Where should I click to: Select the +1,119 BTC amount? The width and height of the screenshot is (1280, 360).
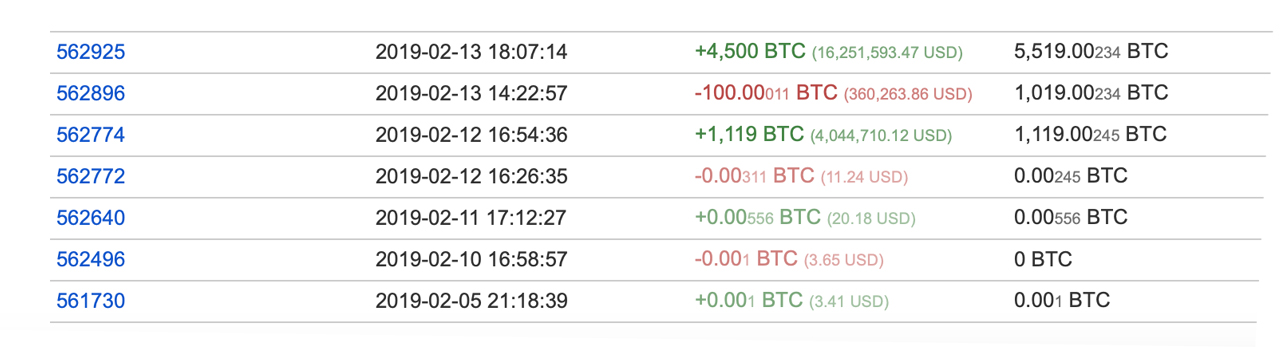coord(749,135)
